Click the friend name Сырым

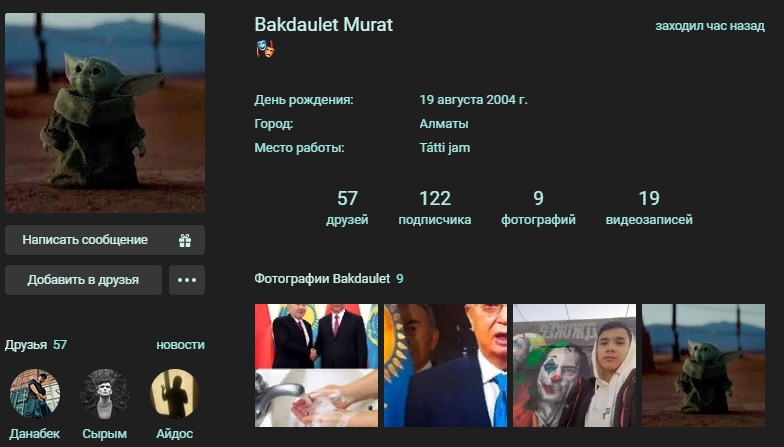click(104, 434)
